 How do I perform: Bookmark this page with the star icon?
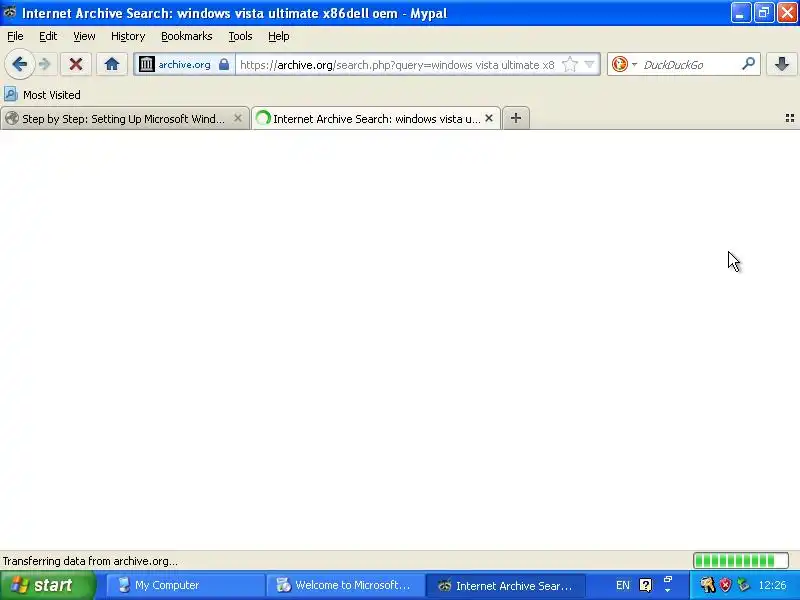tap(569, 64)
